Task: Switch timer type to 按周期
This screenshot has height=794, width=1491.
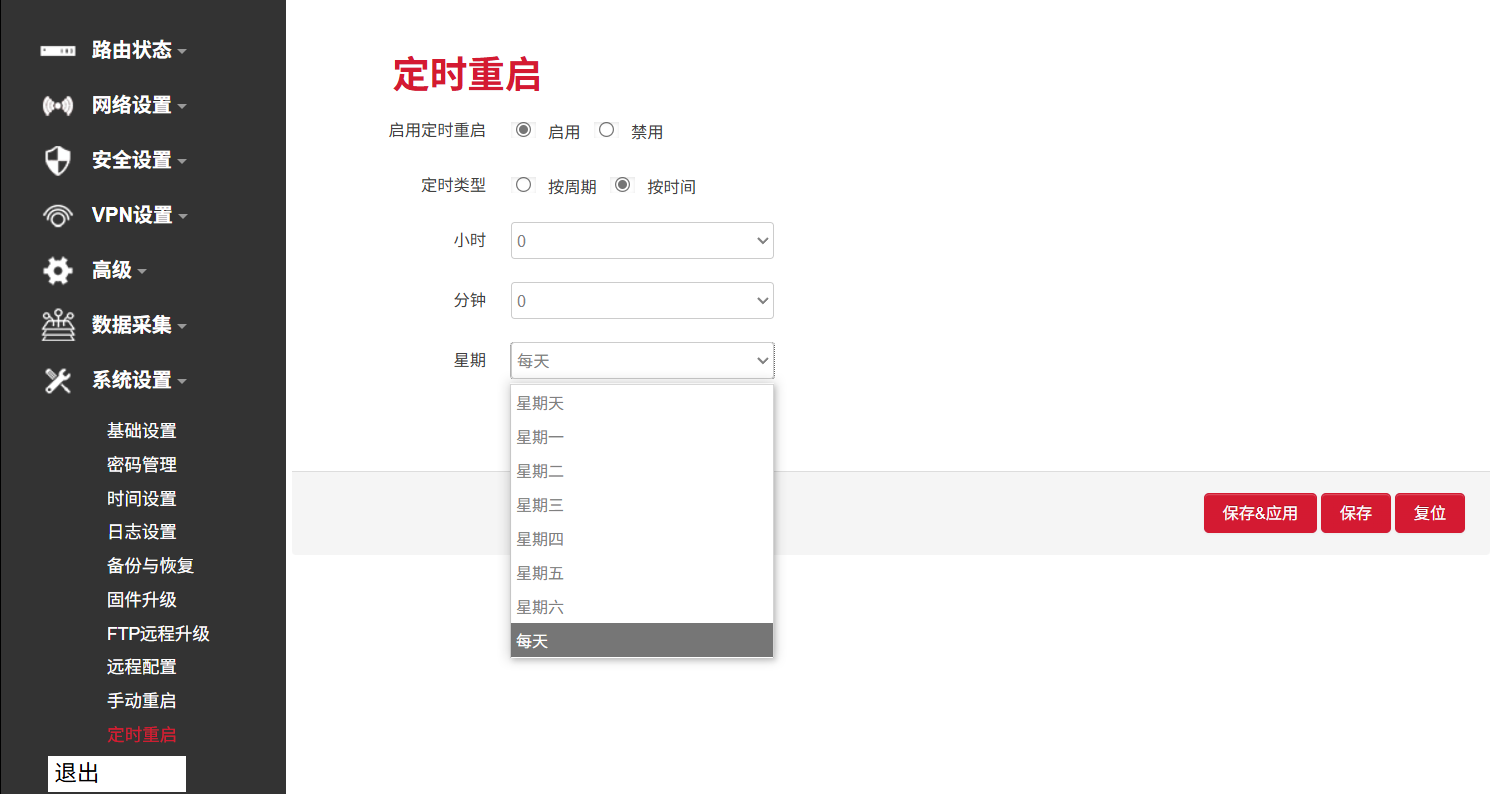Action: [x=523, y=185]
